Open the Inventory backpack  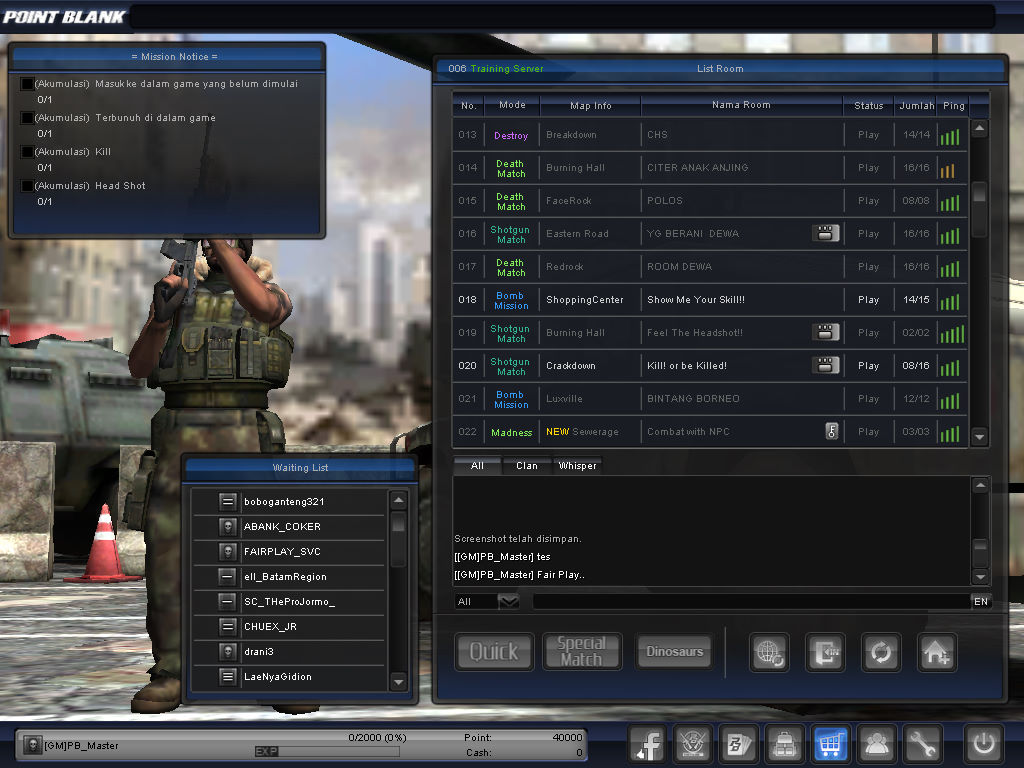[x=785, y=744]
